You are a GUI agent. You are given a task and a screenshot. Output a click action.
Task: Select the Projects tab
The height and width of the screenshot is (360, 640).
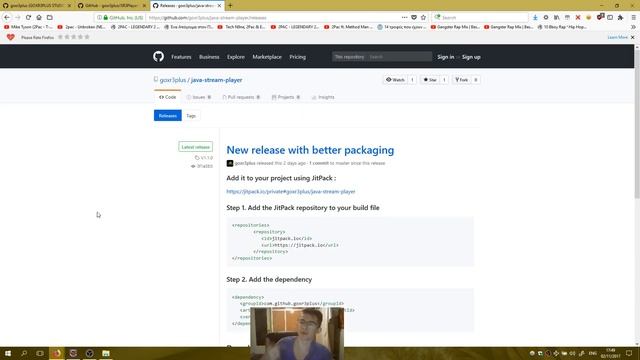pyautogui.click(x=286, y=97)
